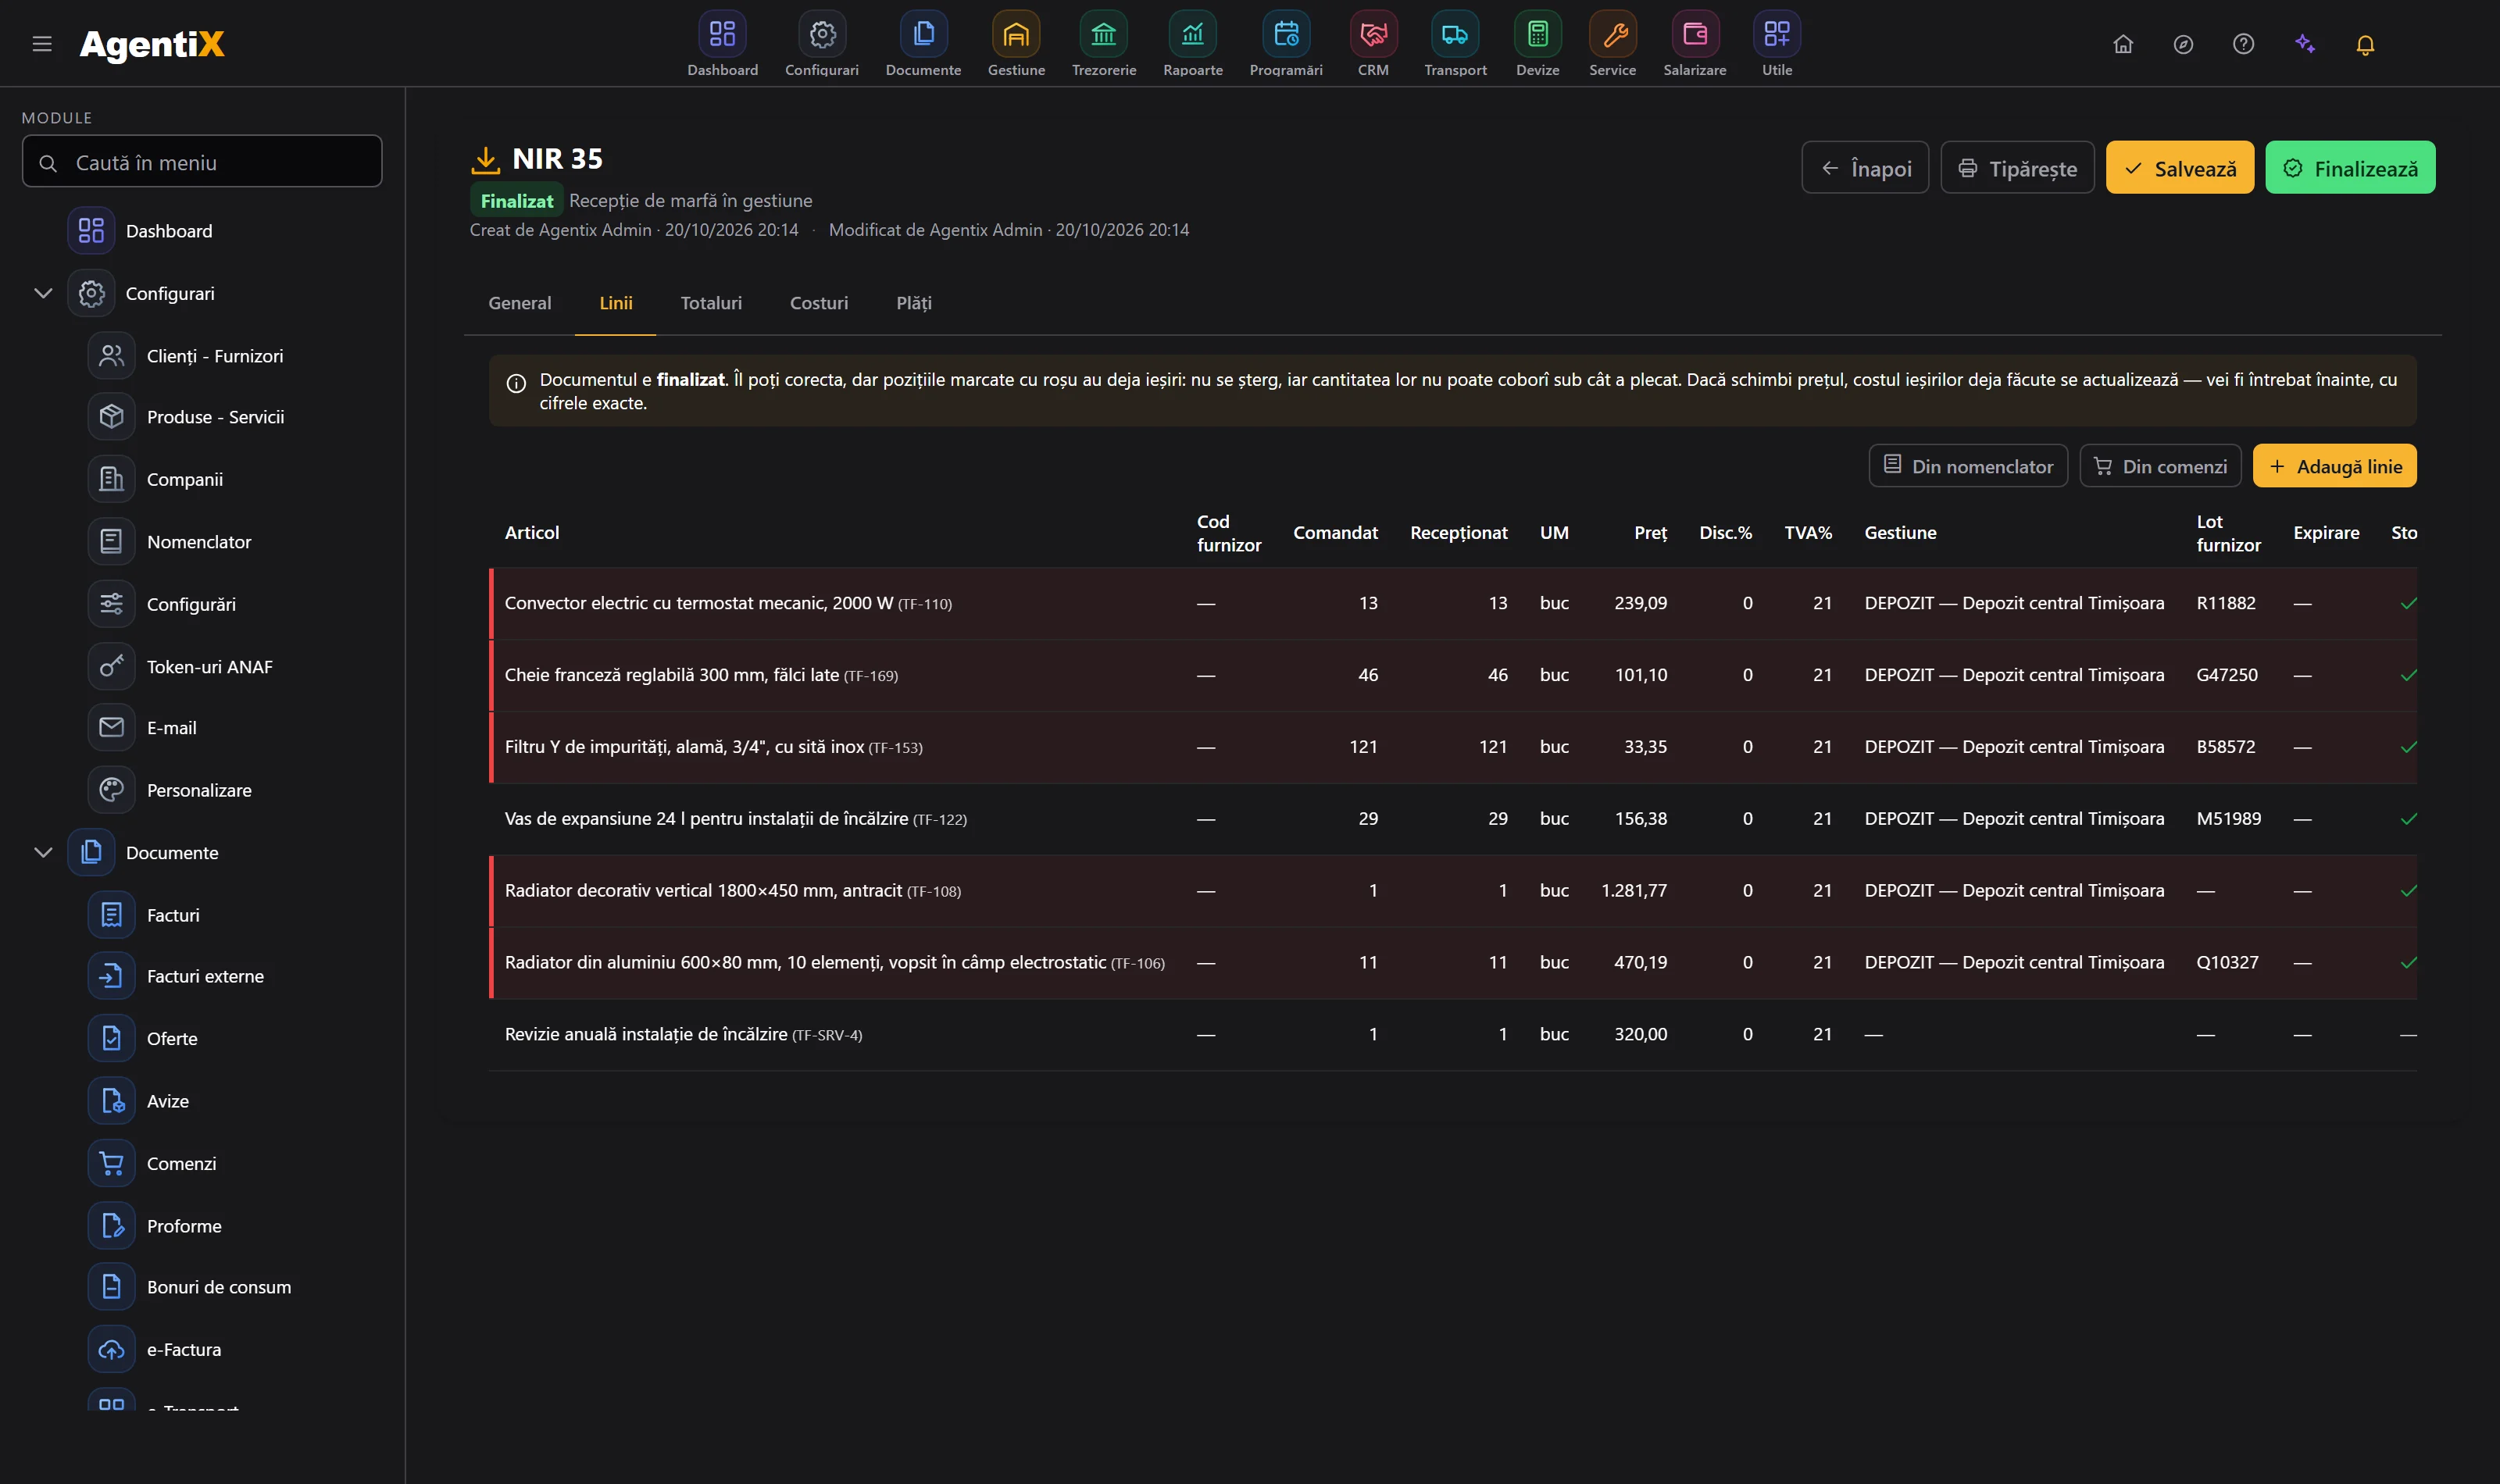This screenshot has height=1484, width=2500.
Task: Open the Gestiune module icon
Action: (1016, 34)
